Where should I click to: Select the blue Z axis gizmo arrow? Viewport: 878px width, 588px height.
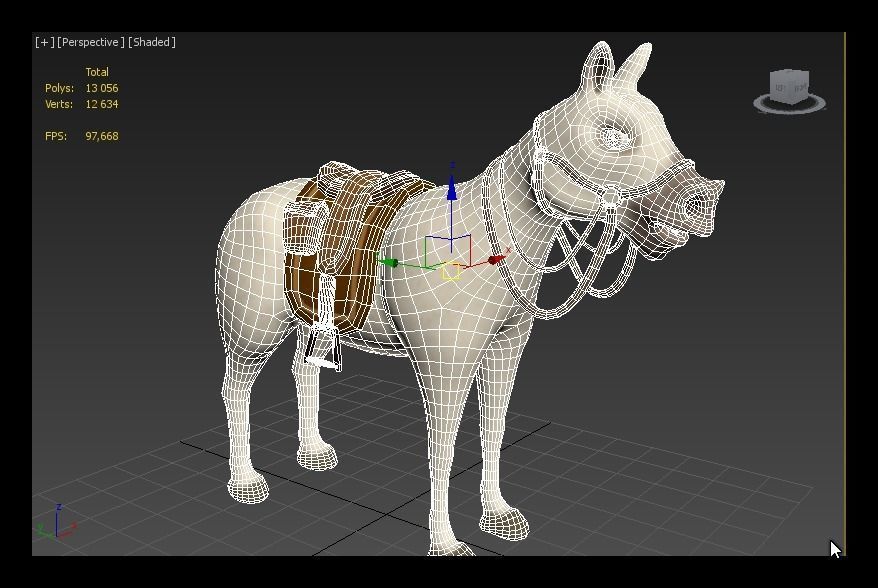[x=451, y=189]
